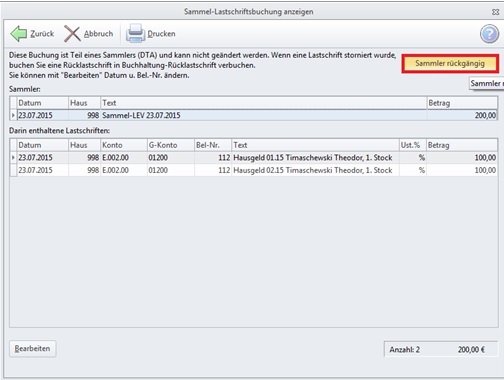
Task: Click the Abbruch label in the toolbar
Action: pos(98,34)
